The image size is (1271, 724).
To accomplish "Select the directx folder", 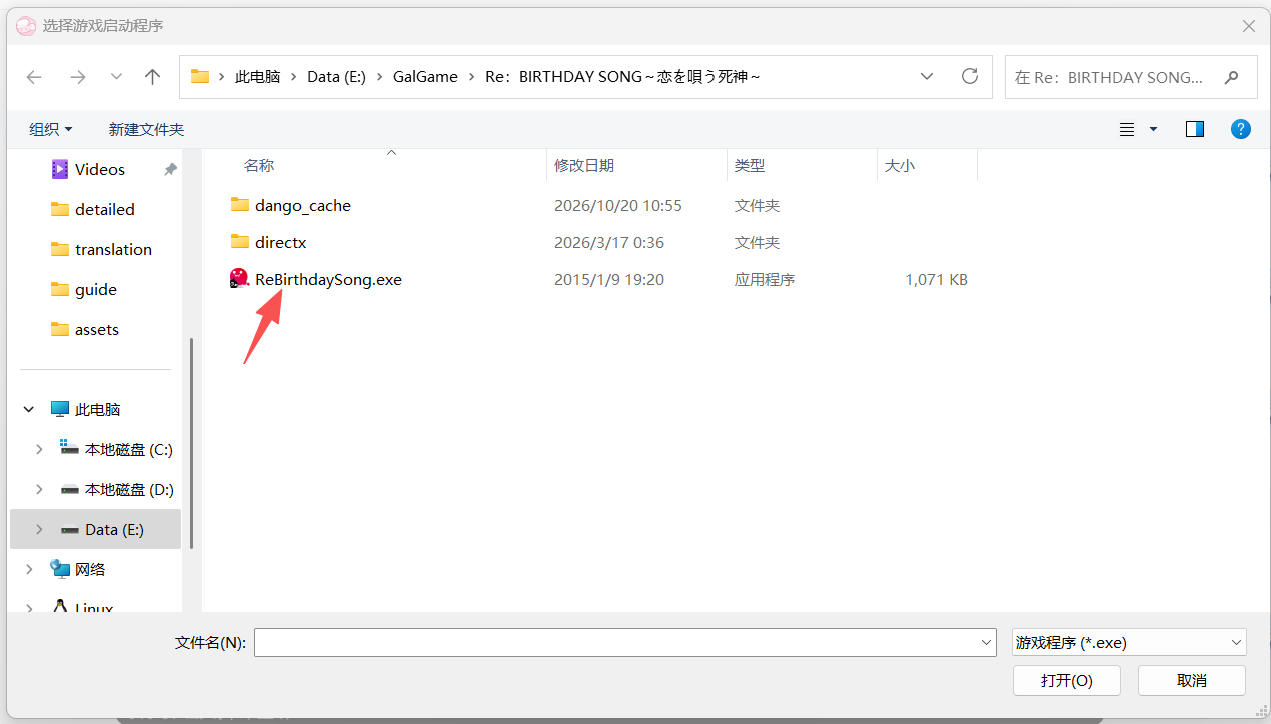I will coord(280,242).
